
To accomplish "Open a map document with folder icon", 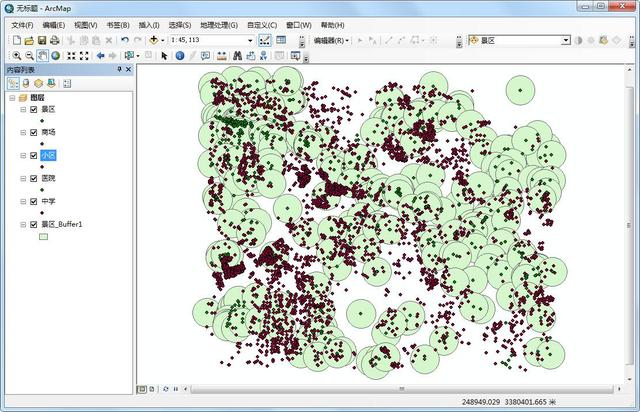I will pyautogui.click(x=29, y=40).
